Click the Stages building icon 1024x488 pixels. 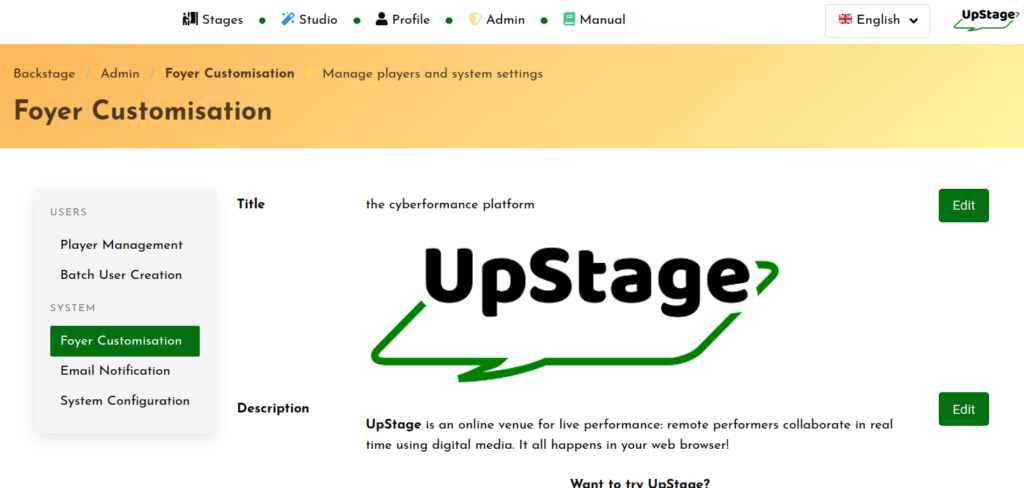click(x=189, y=20)
